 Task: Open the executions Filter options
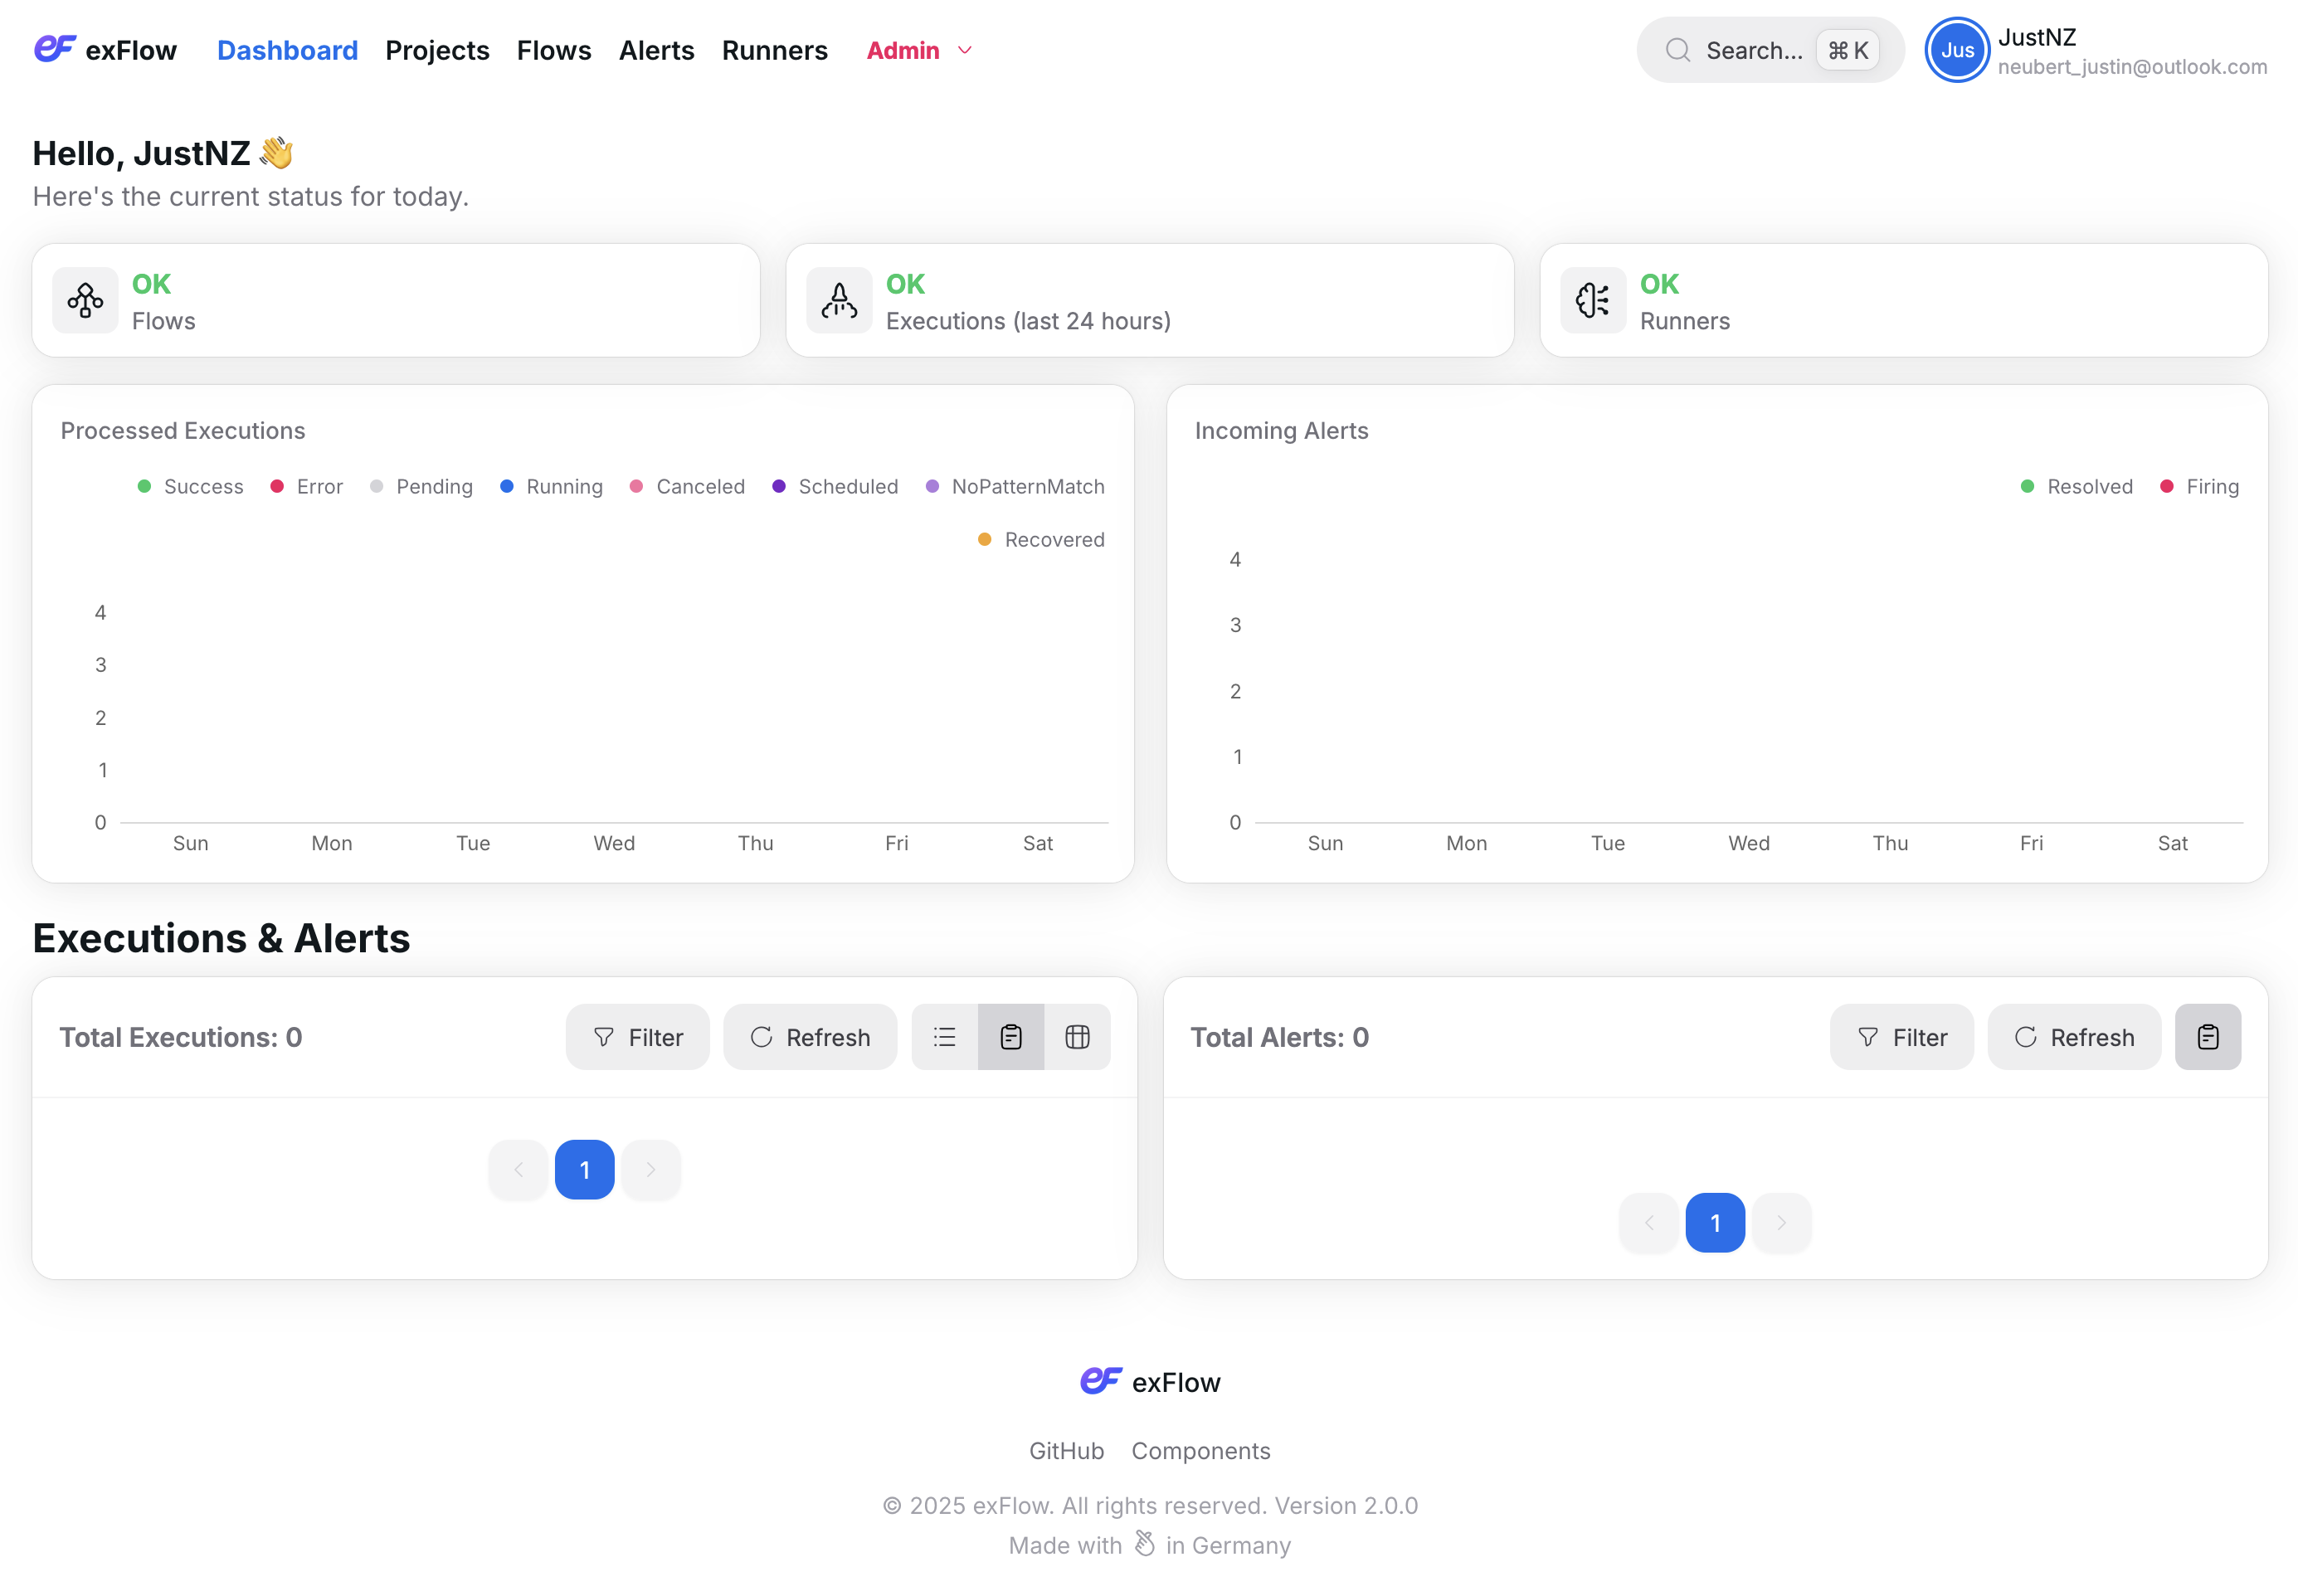coord(637,1037)
